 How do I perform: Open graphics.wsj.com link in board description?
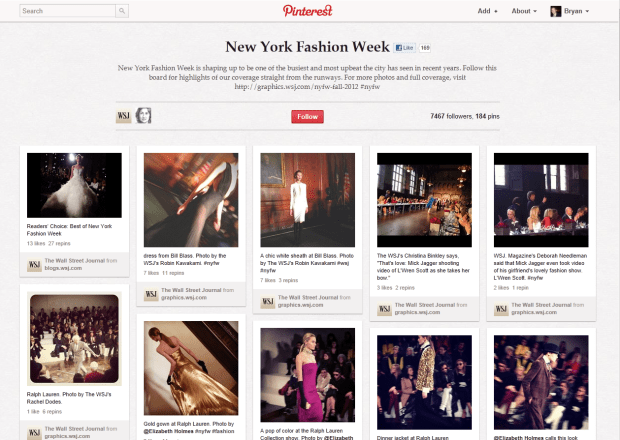297,87
